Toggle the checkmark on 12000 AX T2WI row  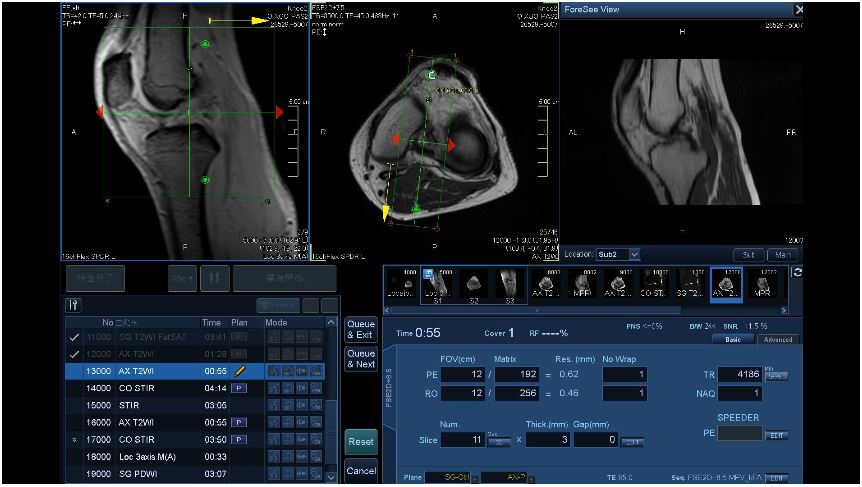pyautogui.click(x=73, y=354)
